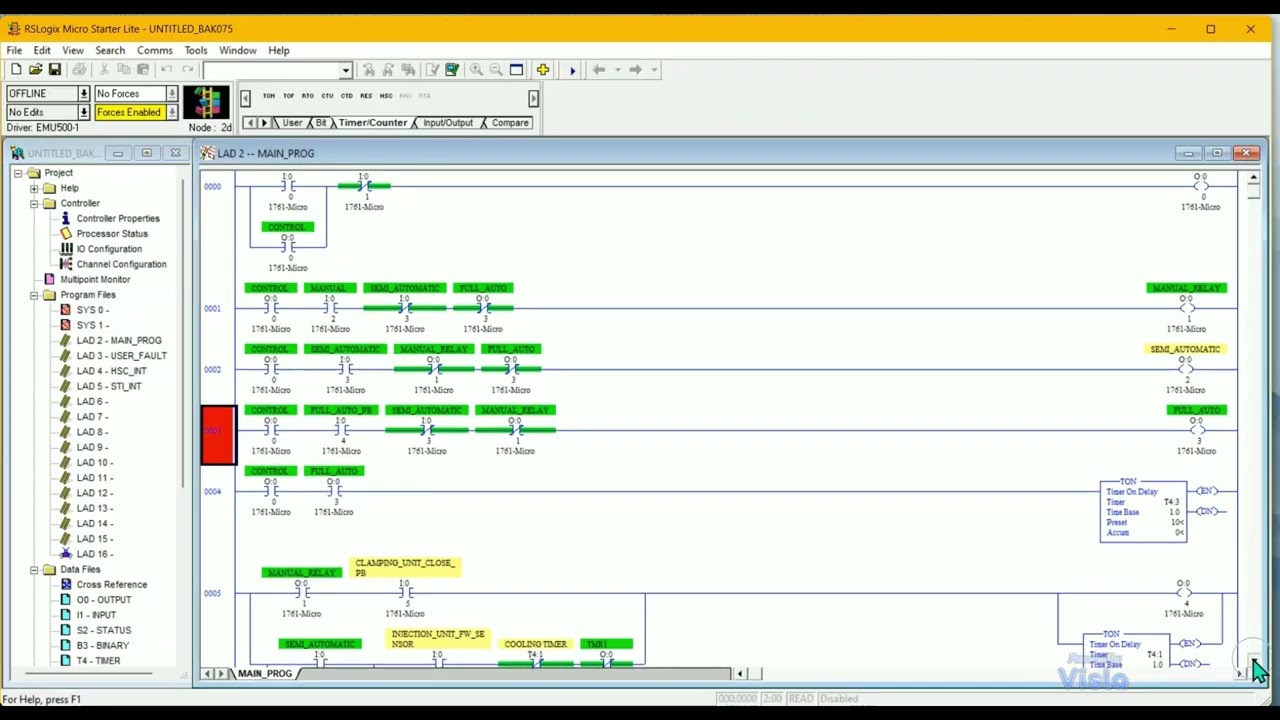Open Processor Status in project tree
Image resolution: width=1280 pixels, height=720 pixels.
point(112,234)
